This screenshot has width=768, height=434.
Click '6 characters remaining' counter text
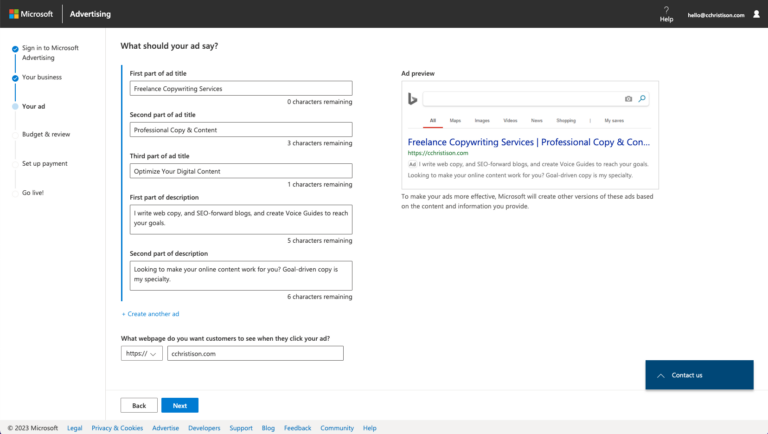[x=319, y=297]
